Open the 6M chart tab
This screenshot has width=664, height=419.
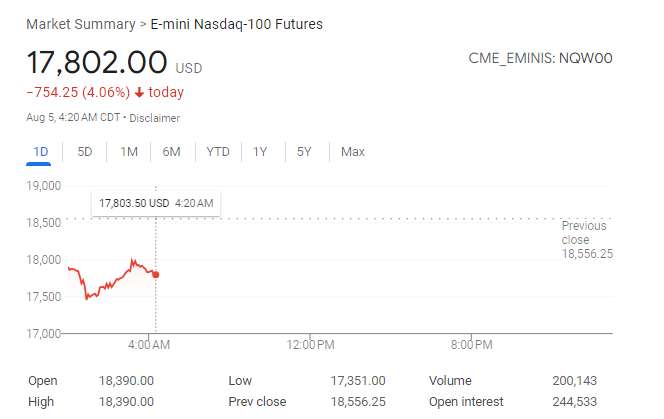coord(172,152)
